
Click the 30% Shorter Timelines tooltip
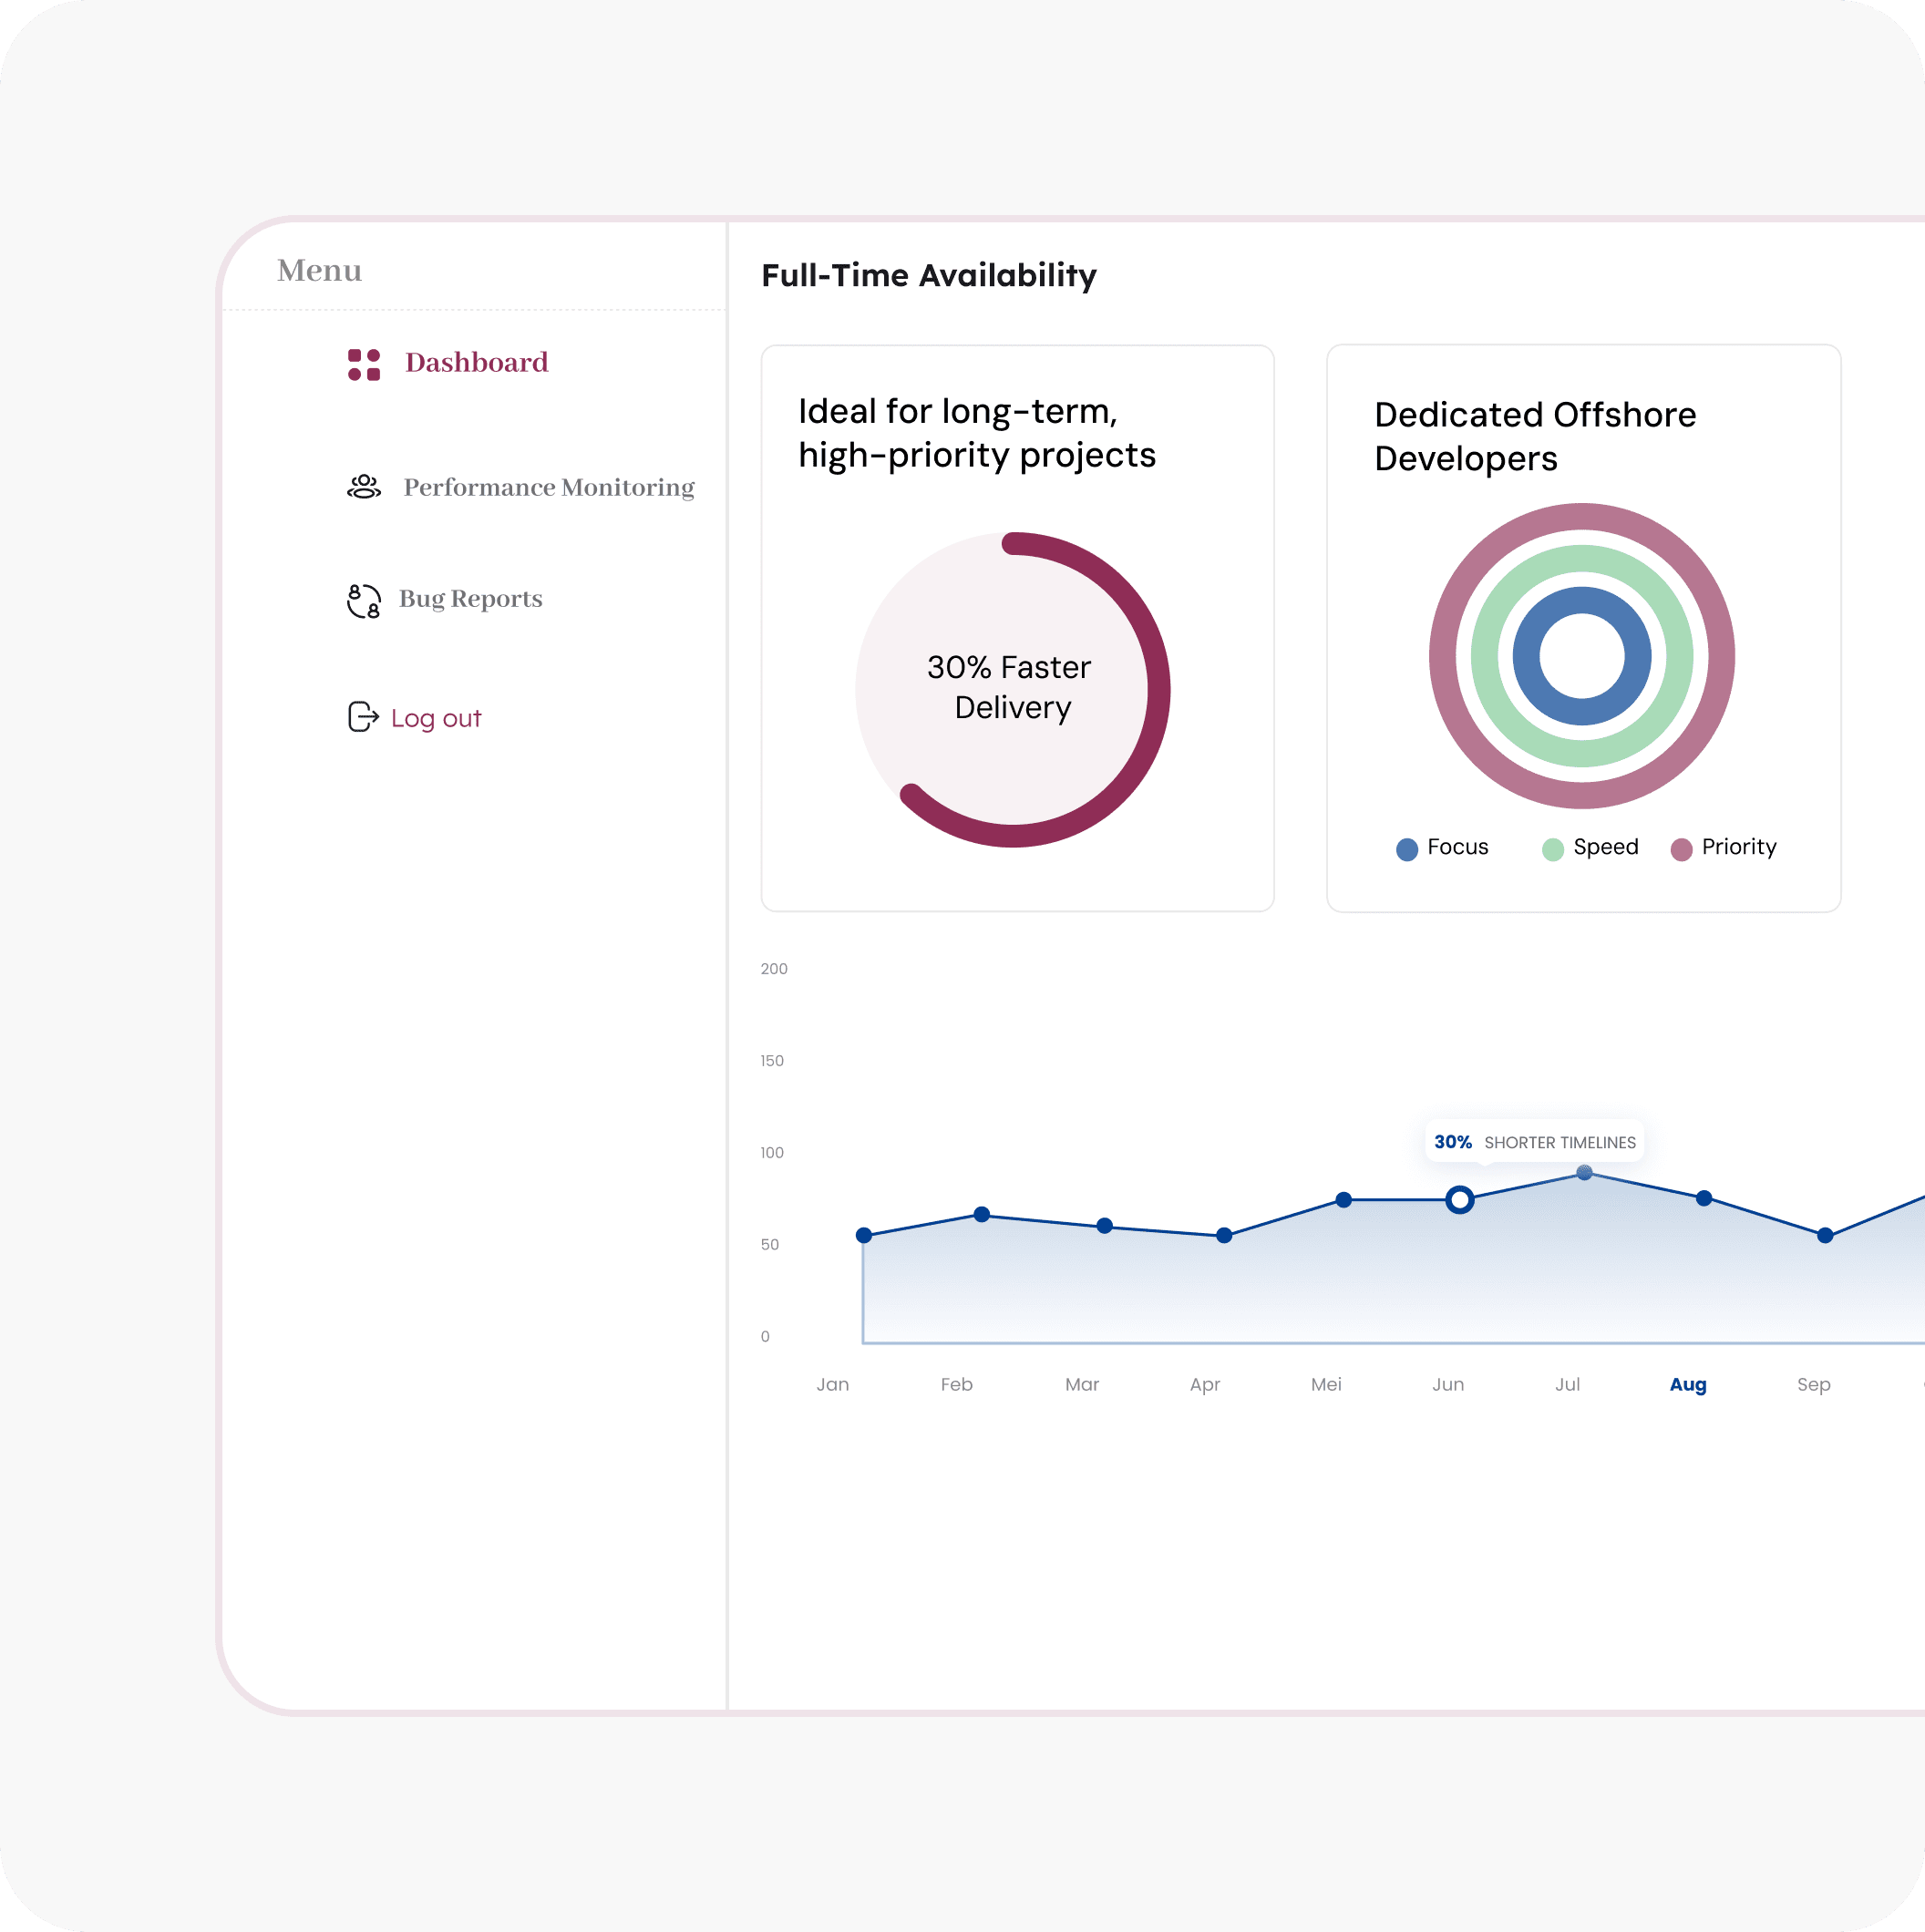click(x=1535, y=1142)
